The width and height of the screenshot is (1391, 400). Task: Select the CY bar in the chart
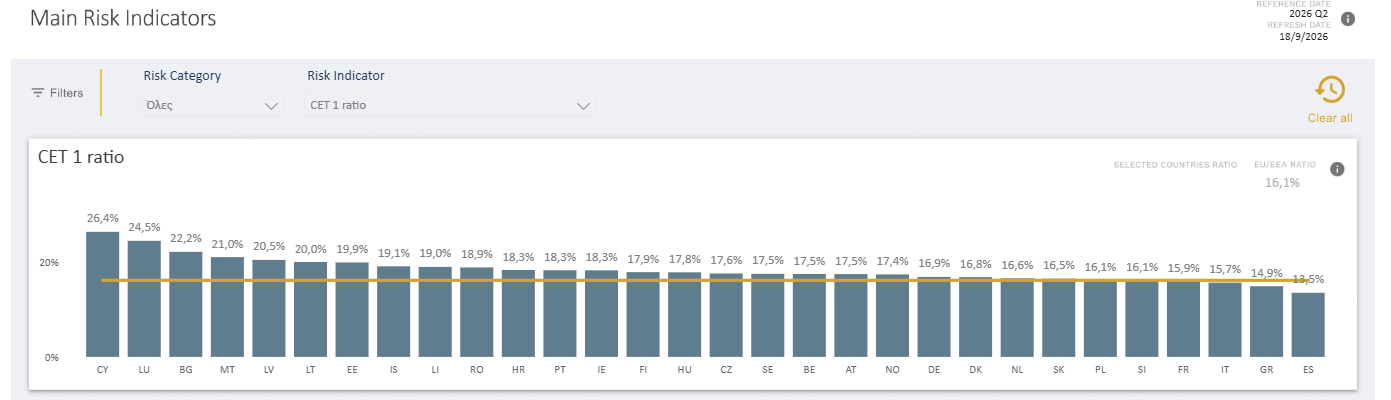(x=102, y=294)
